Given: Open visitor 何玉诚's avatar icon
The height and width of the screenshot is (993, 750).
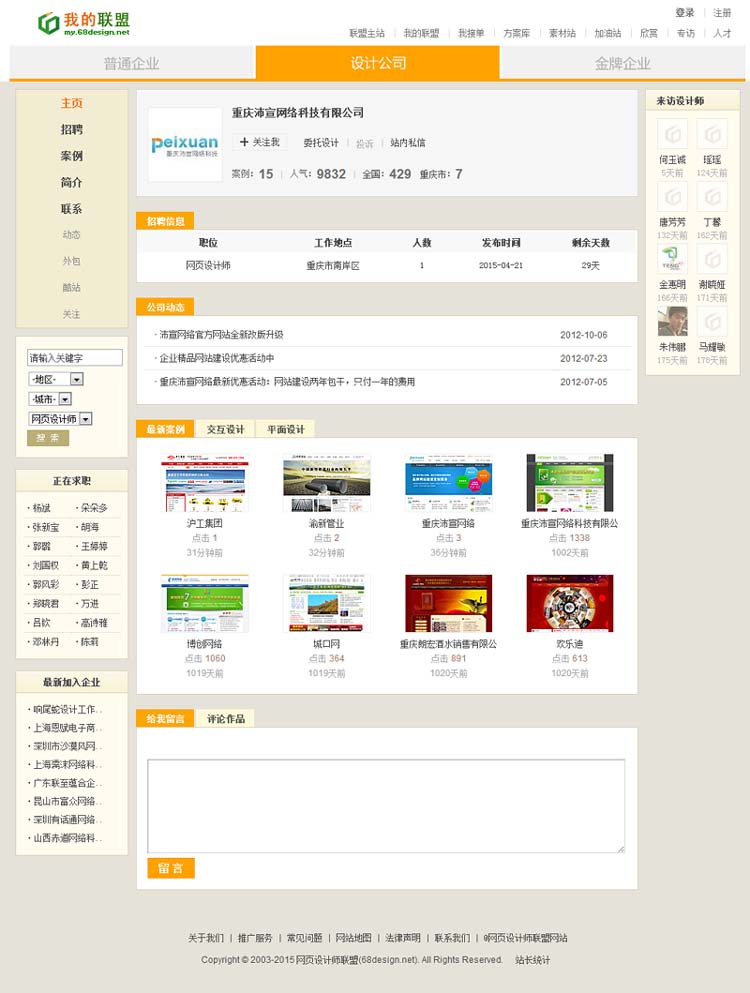Looking at the screenshot, I should click(672, 134).
